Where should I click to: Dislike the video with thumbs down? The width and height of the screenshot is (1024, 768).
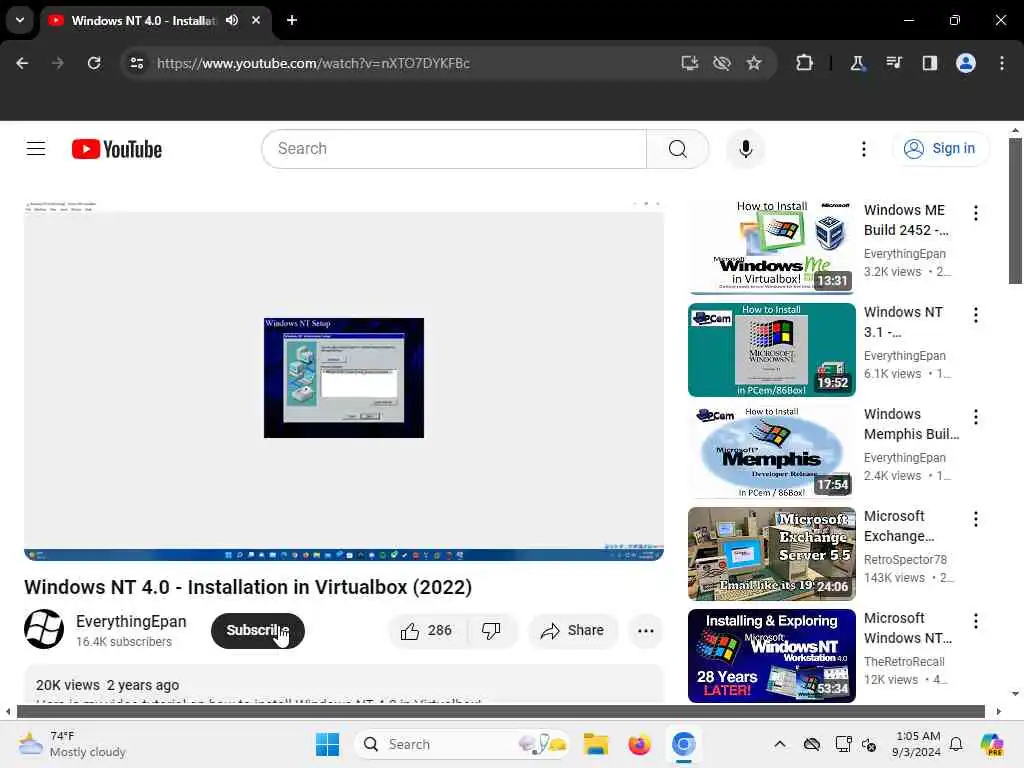[491, 631]
